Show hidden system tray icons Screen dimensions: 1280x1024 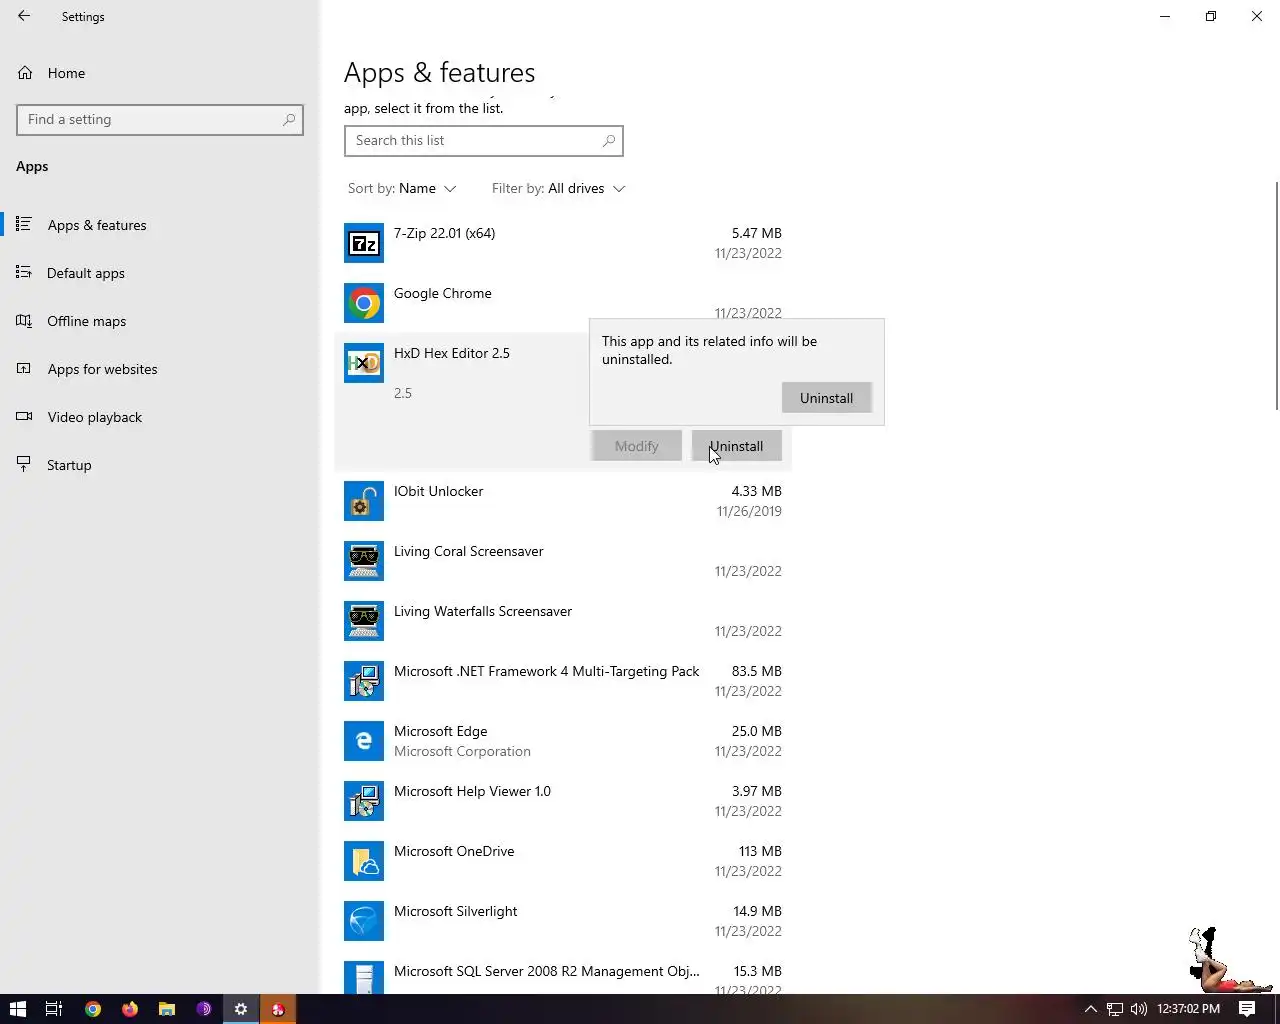(x=1090, y=1009)
